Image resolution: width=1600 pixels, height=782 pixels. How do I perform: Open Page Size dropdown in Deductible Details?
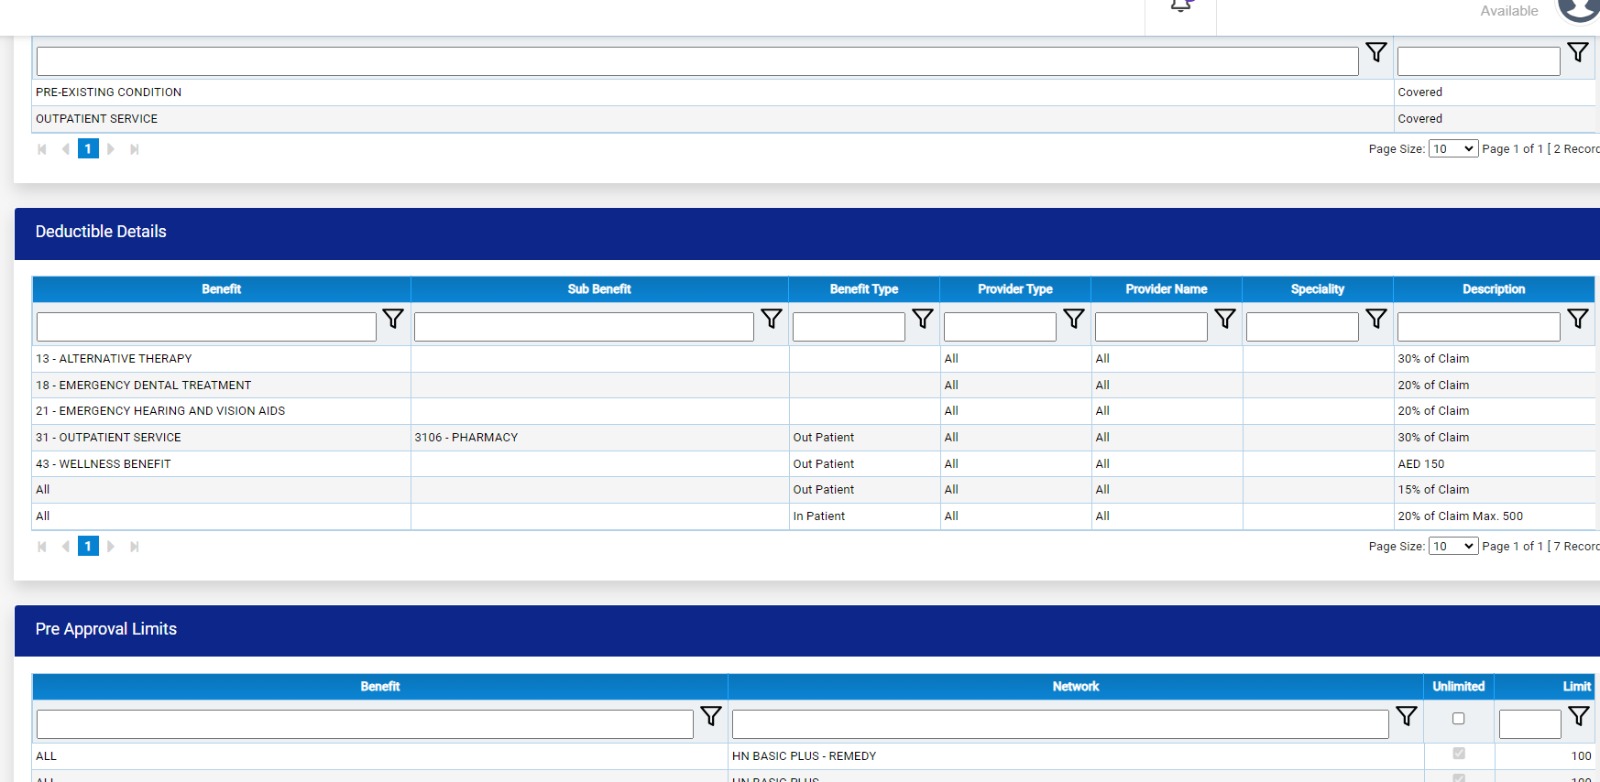click(1453, 546)
